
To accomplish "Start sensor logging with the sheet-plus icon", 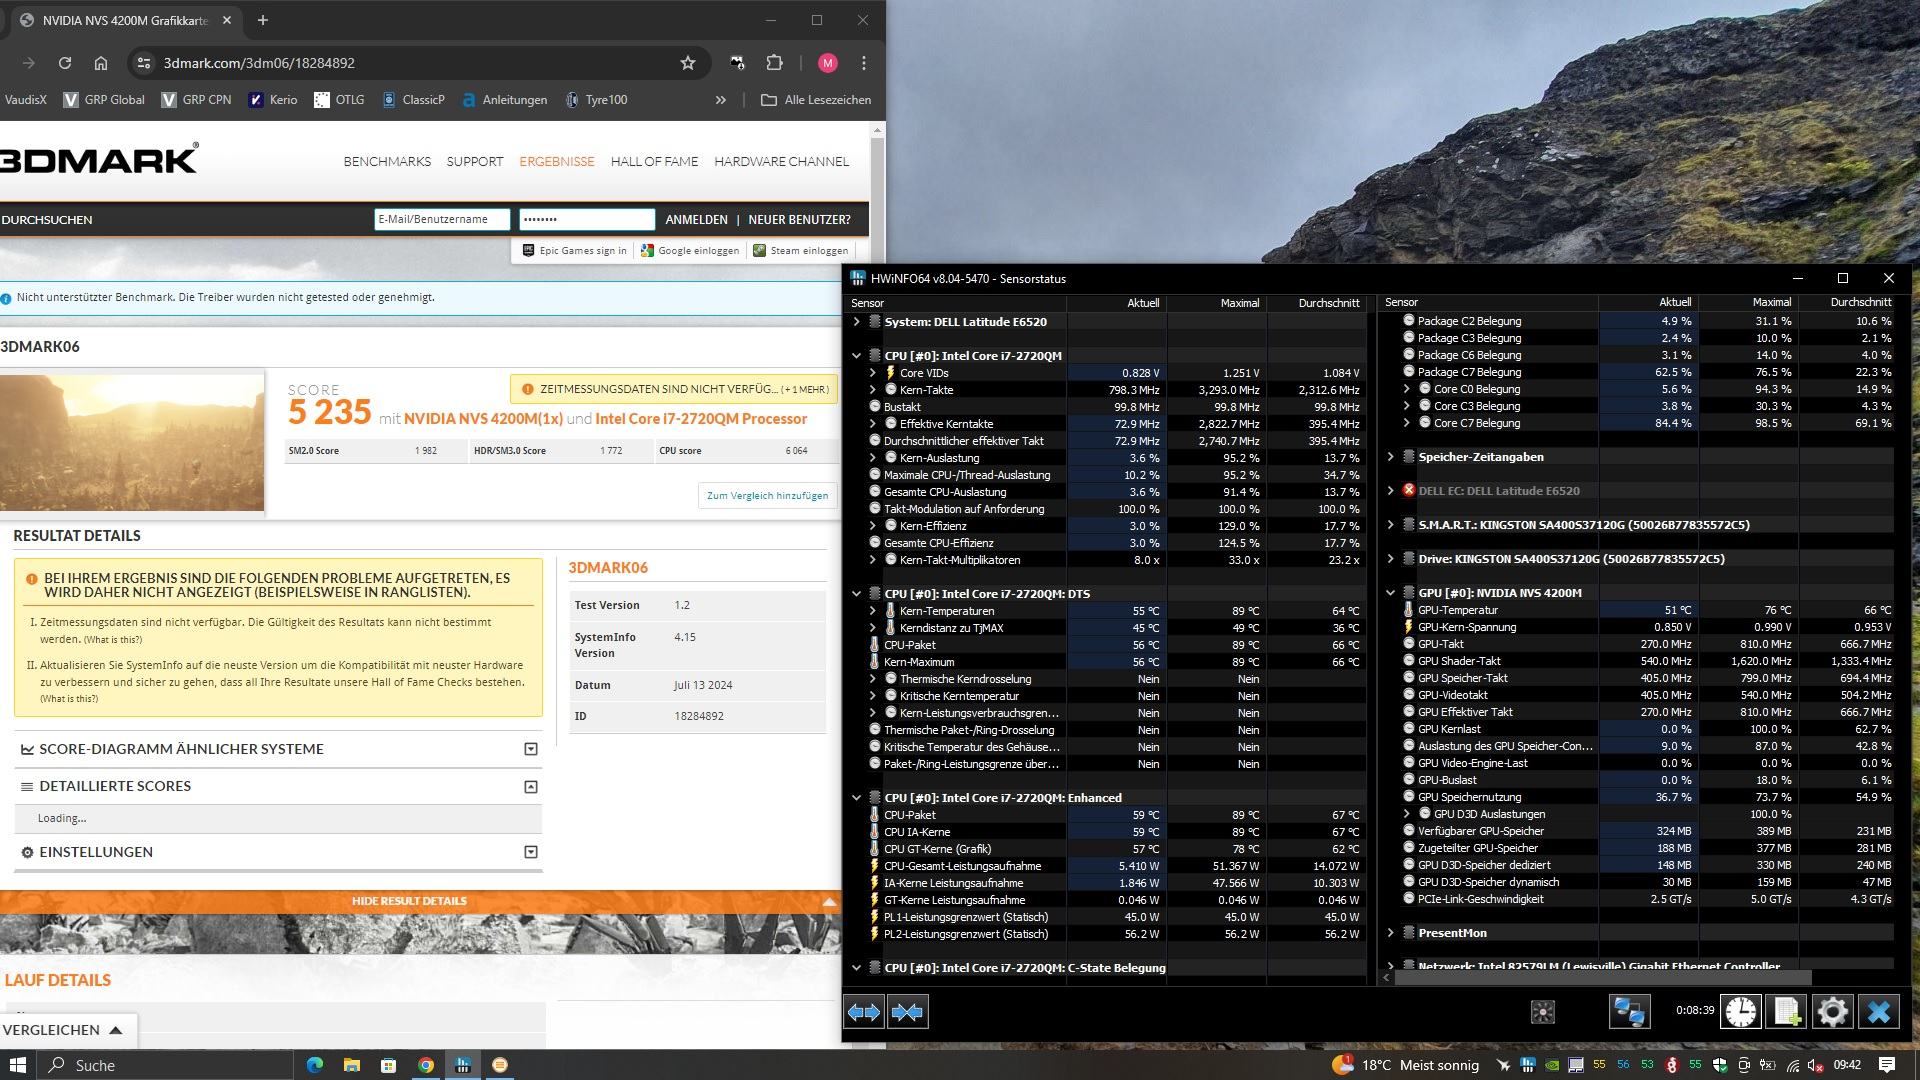I will point(1787,1012).
